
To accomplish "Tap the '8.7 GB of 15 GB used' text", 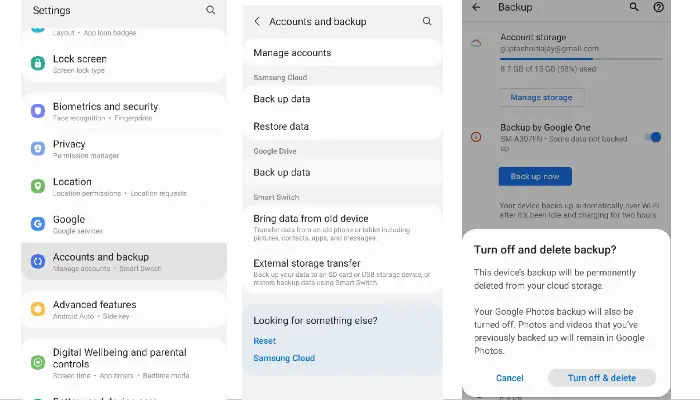I will pyautogui.click(x=548, y=69).
